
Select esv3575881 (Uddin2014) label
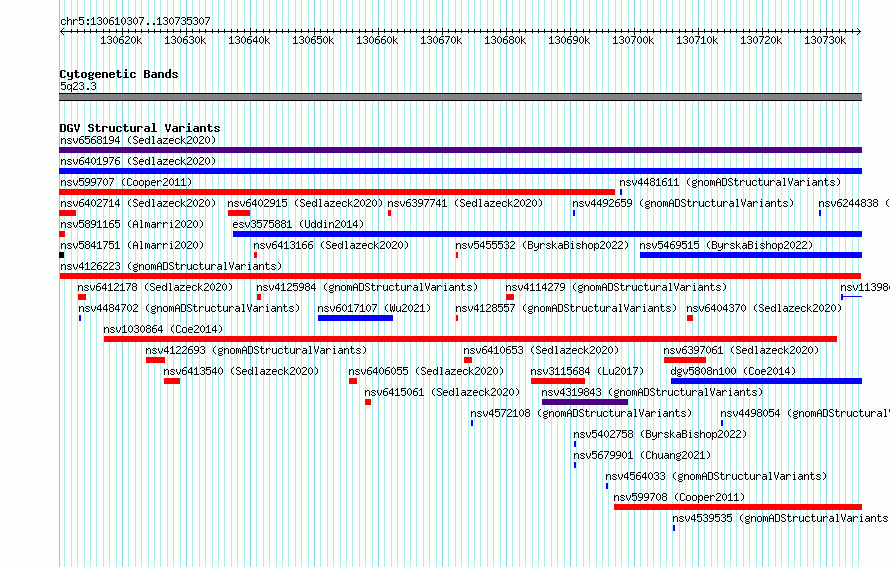tap(299, 224)
